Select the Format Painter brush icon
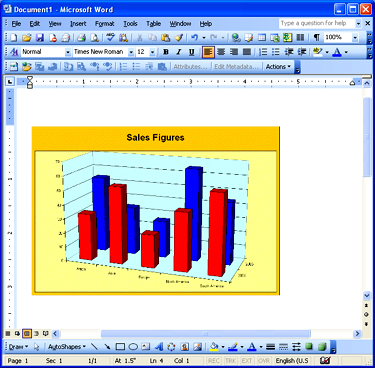Image resolution: width=375 pixels, height=368 pixels. (179, 37)
